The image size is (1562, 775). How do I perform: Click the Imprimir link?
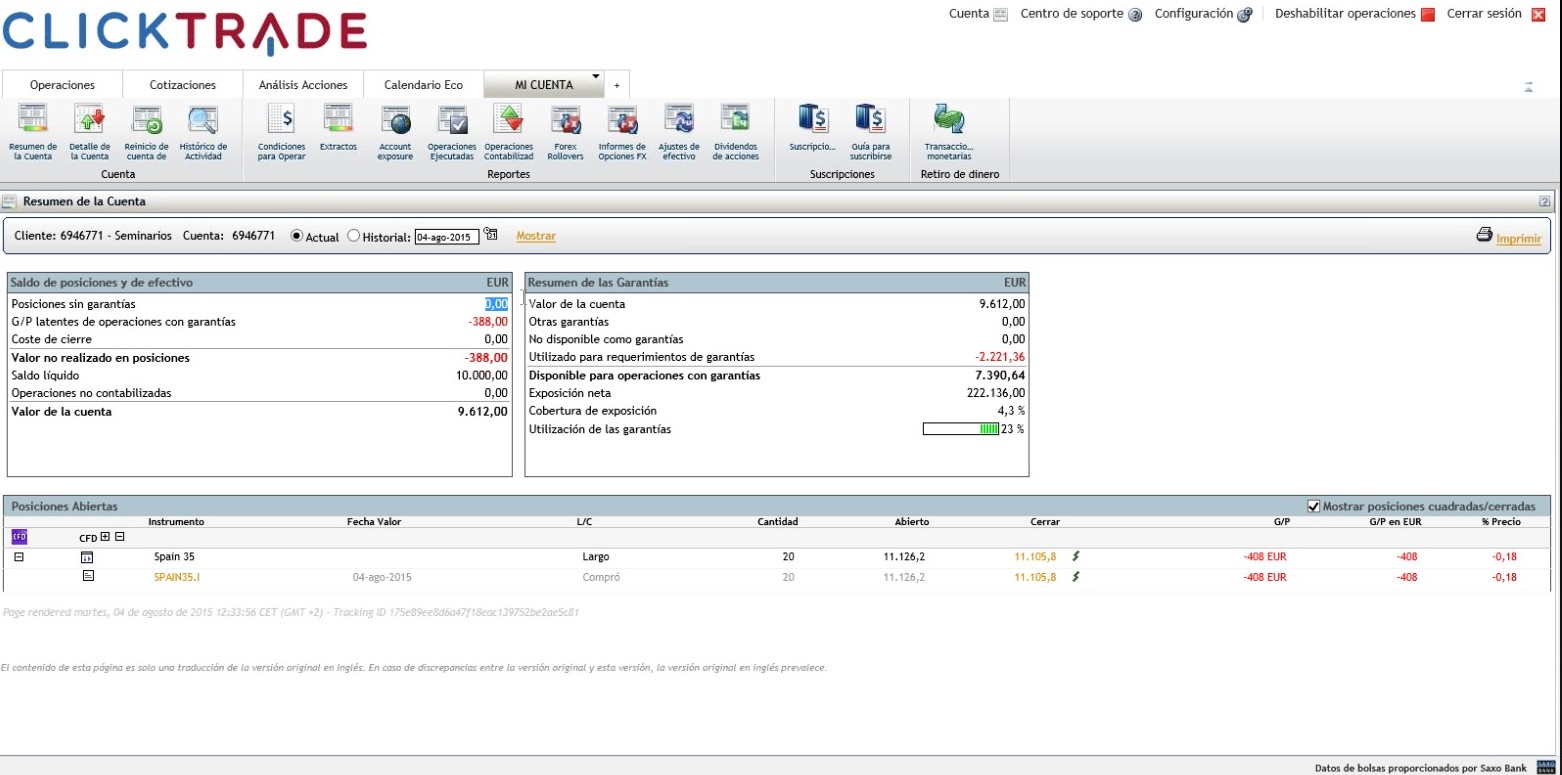[x=1518, y=239]
